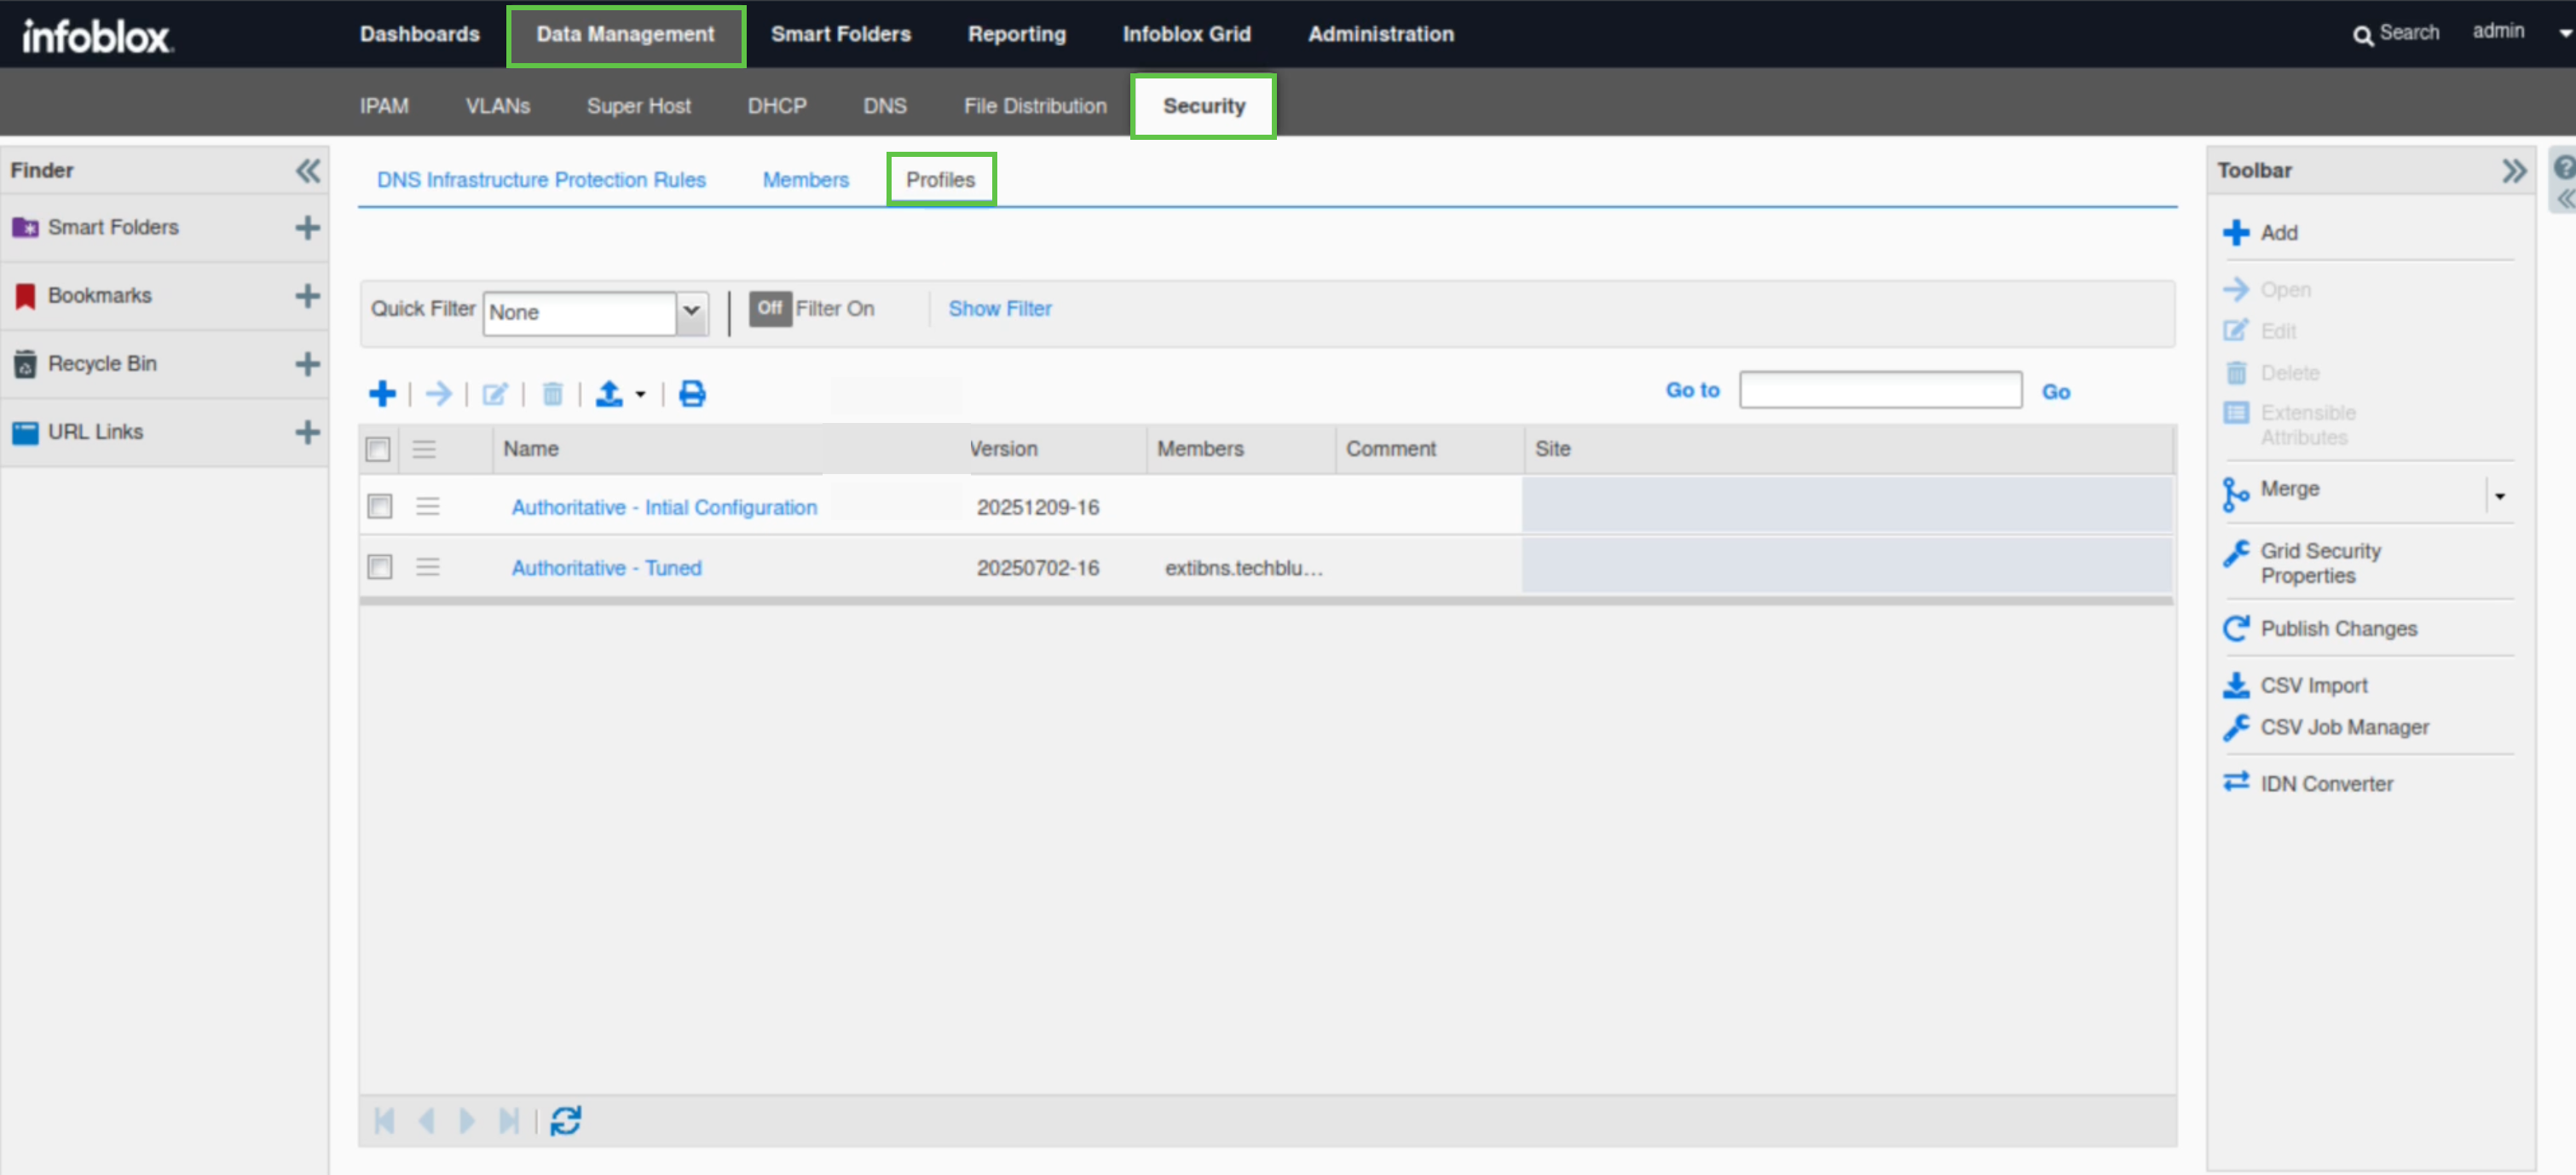The image size is (2576, 1175).
Task: Open the Authoritative - Intial Configuration profile
Action: pyautogui.click(x=664, y=508)
